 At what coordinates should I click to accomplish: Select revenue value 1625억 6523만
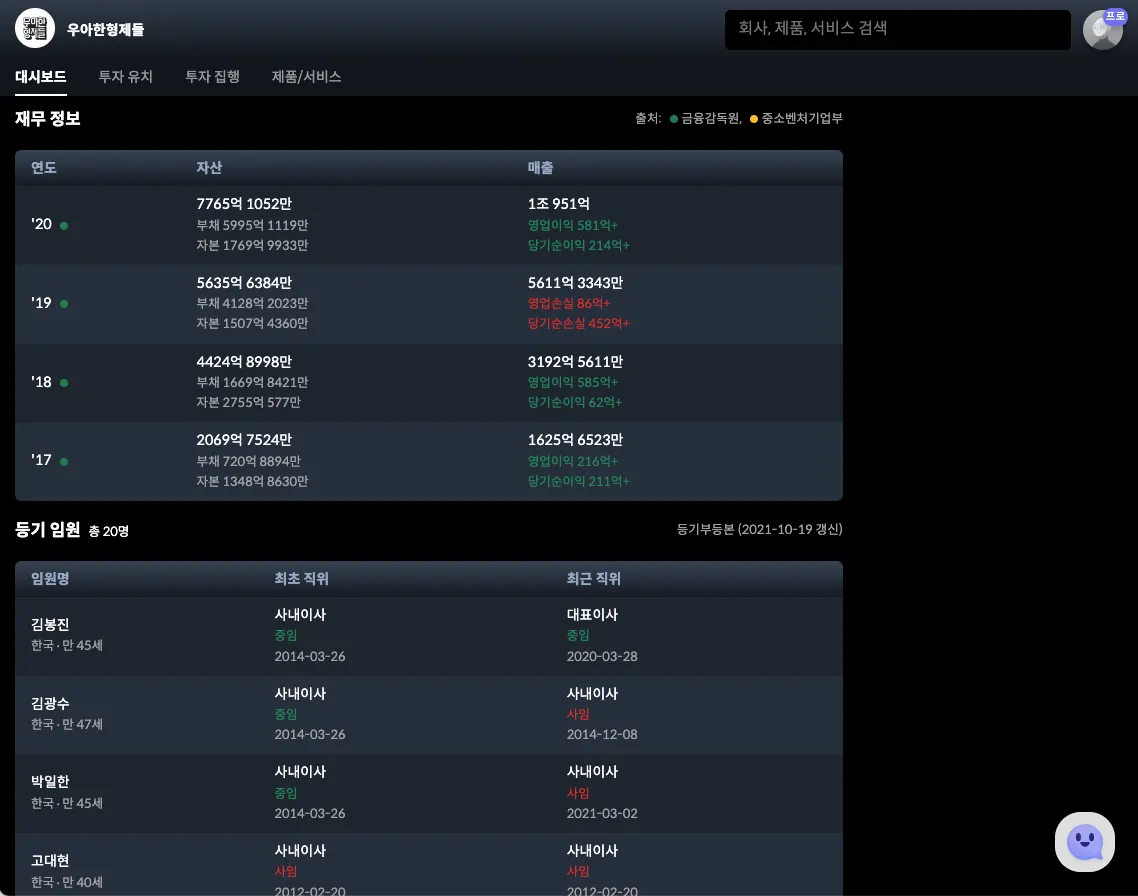[576, 440]
